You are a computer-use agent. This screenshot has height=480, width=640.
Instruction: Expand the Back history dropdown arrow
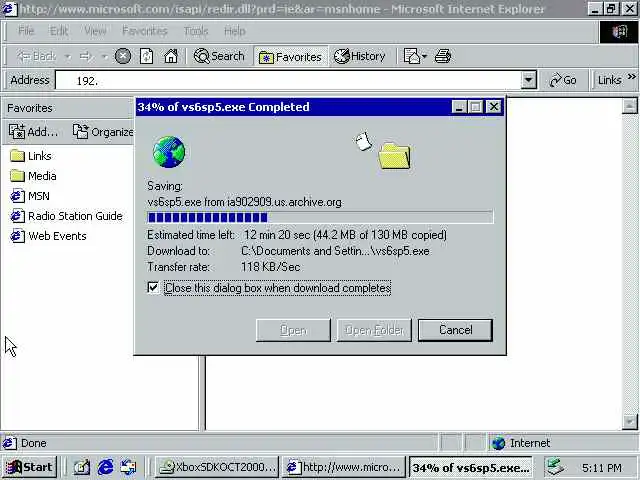click(68, 56)
